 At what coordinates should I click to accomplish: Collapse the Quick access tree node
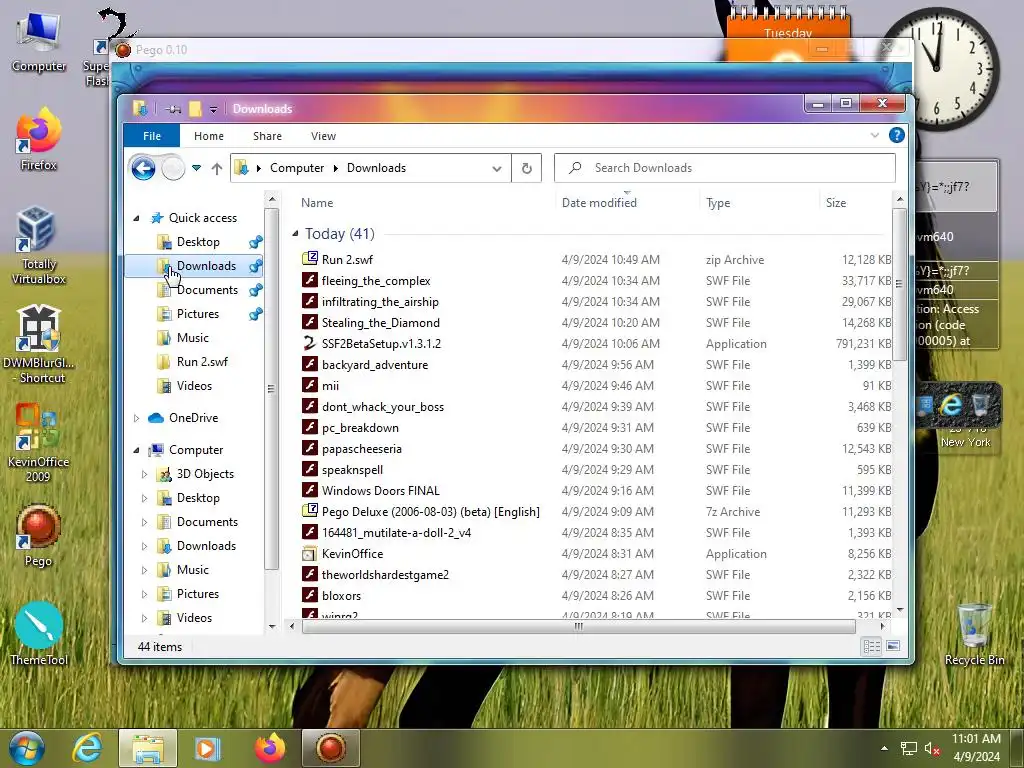[136, 218]
